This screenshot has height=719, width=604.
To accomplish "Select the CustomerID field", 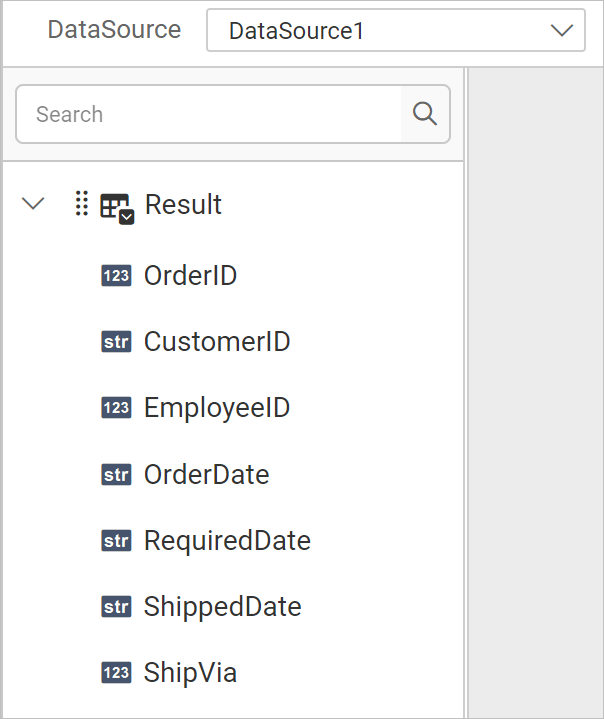I will tap(217, 342).
